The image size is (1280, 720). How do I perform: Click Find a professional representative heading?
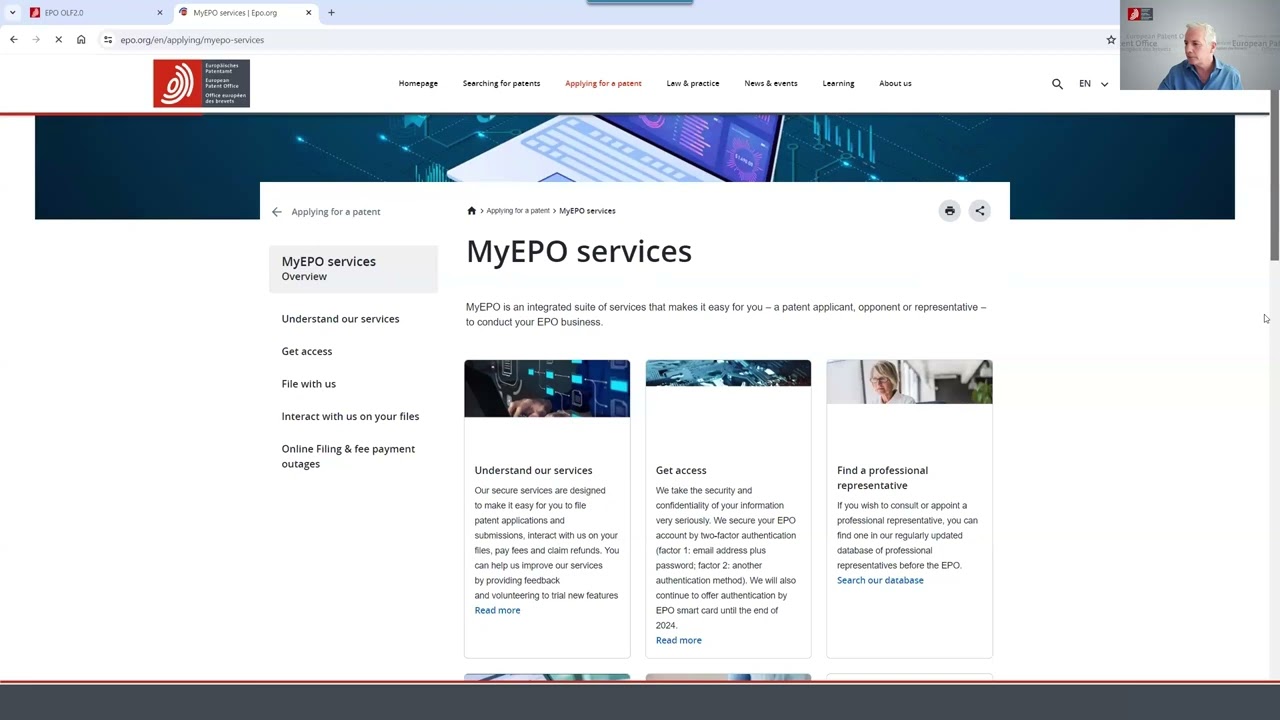click(883, 478)
